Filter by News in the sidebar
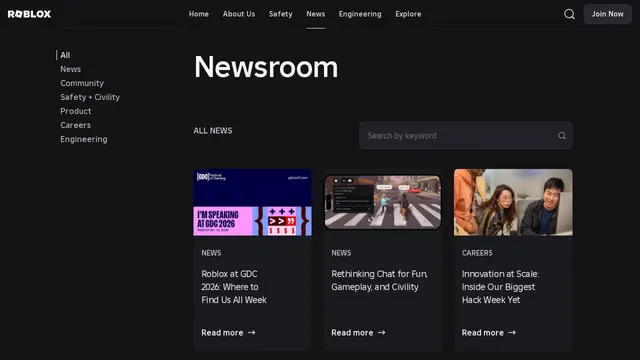This screenshot has width=640, height=360. 71,69
